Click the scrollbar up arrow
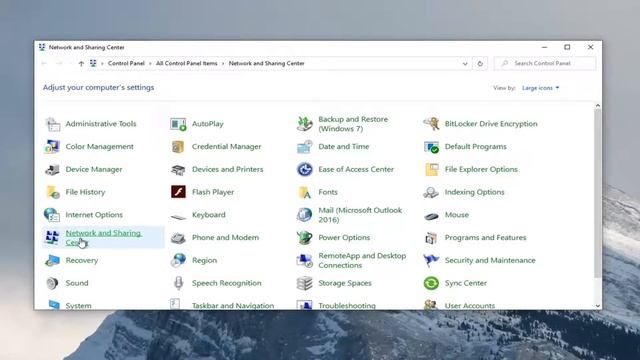This screenshot has height=360, width=640. [598, 106]
